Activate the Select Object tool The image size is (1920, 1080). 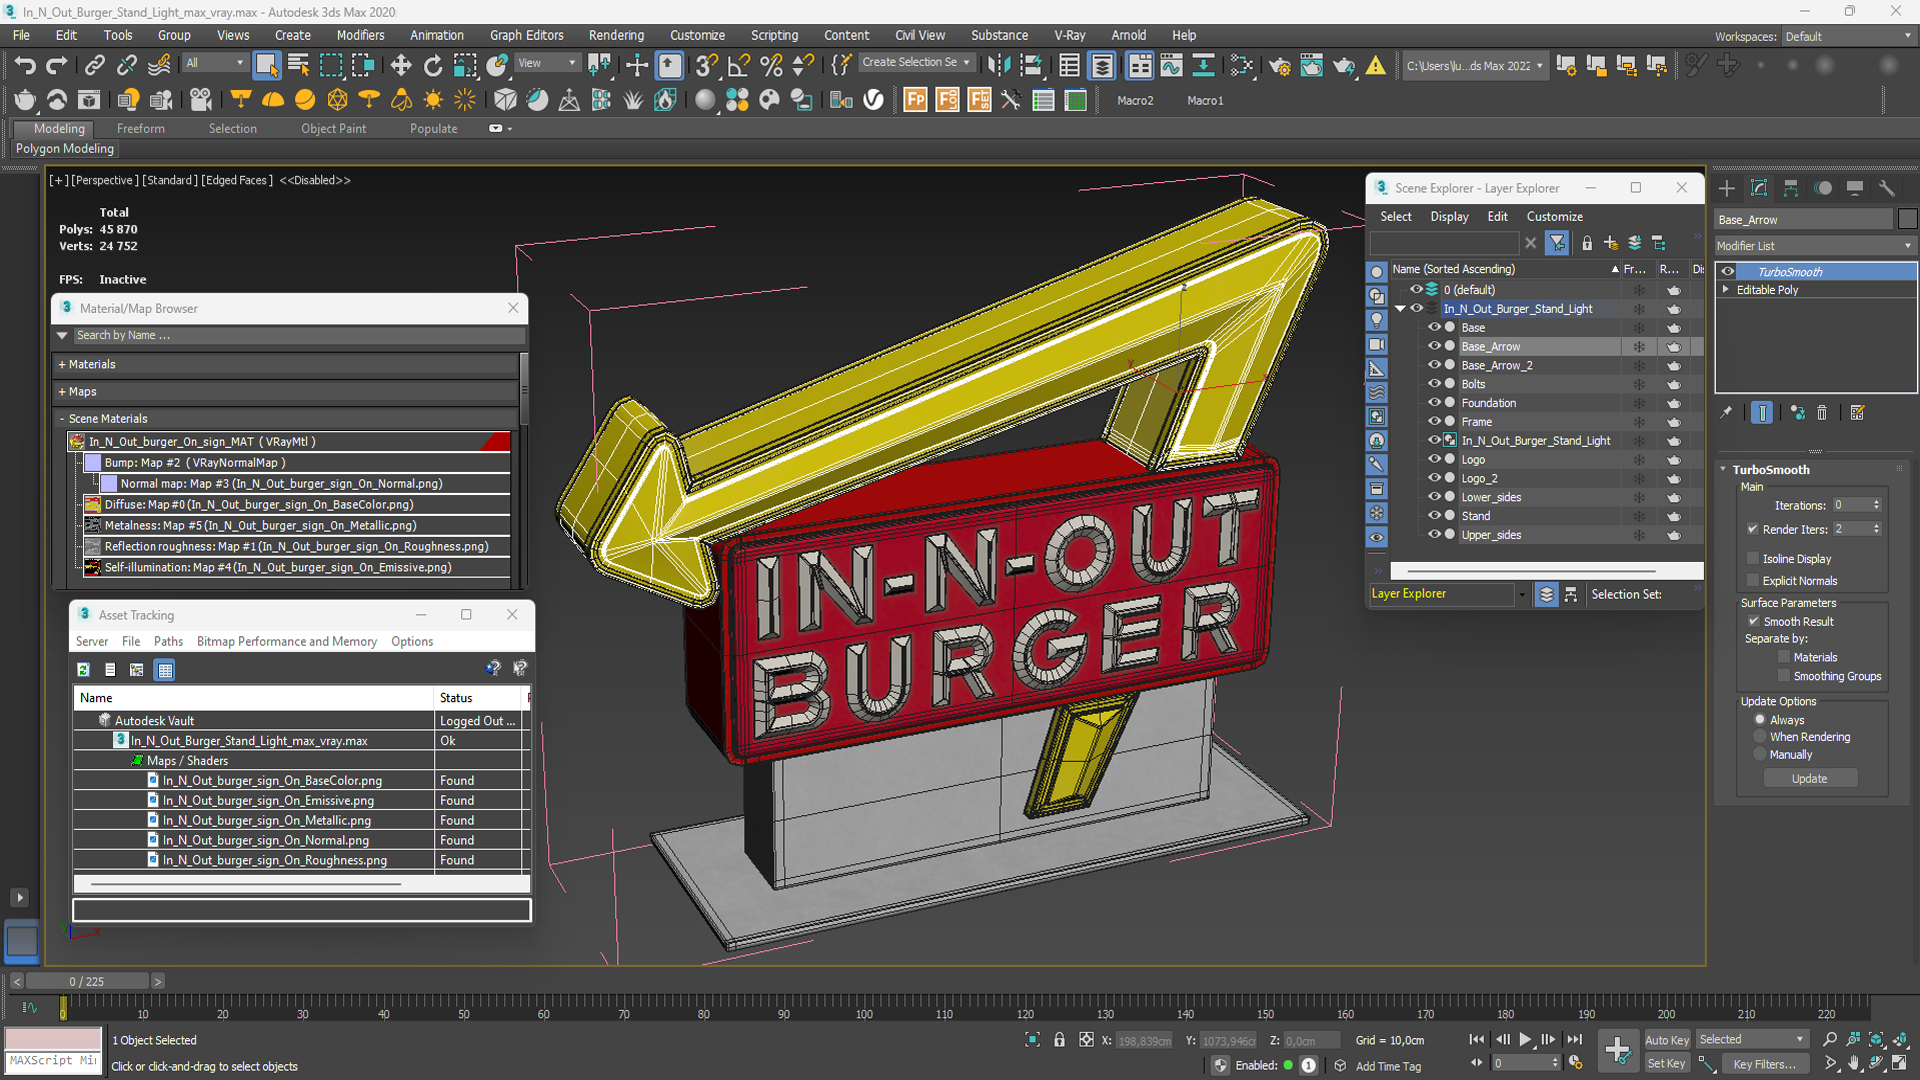coord(266,66)
